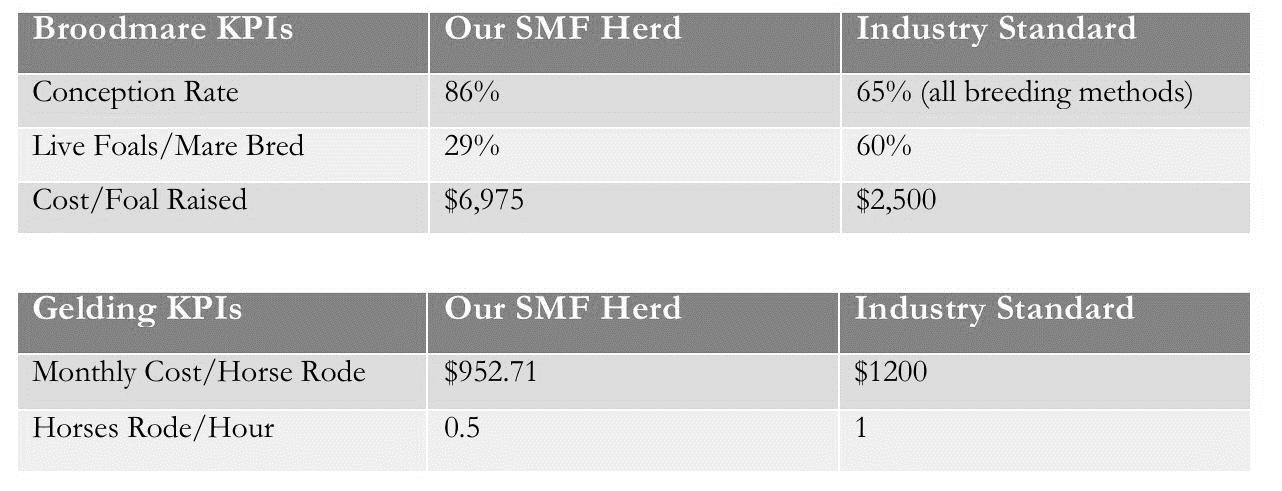
Task: Select Our SMF Herd header in Gelding table
Action: (562, 309)
